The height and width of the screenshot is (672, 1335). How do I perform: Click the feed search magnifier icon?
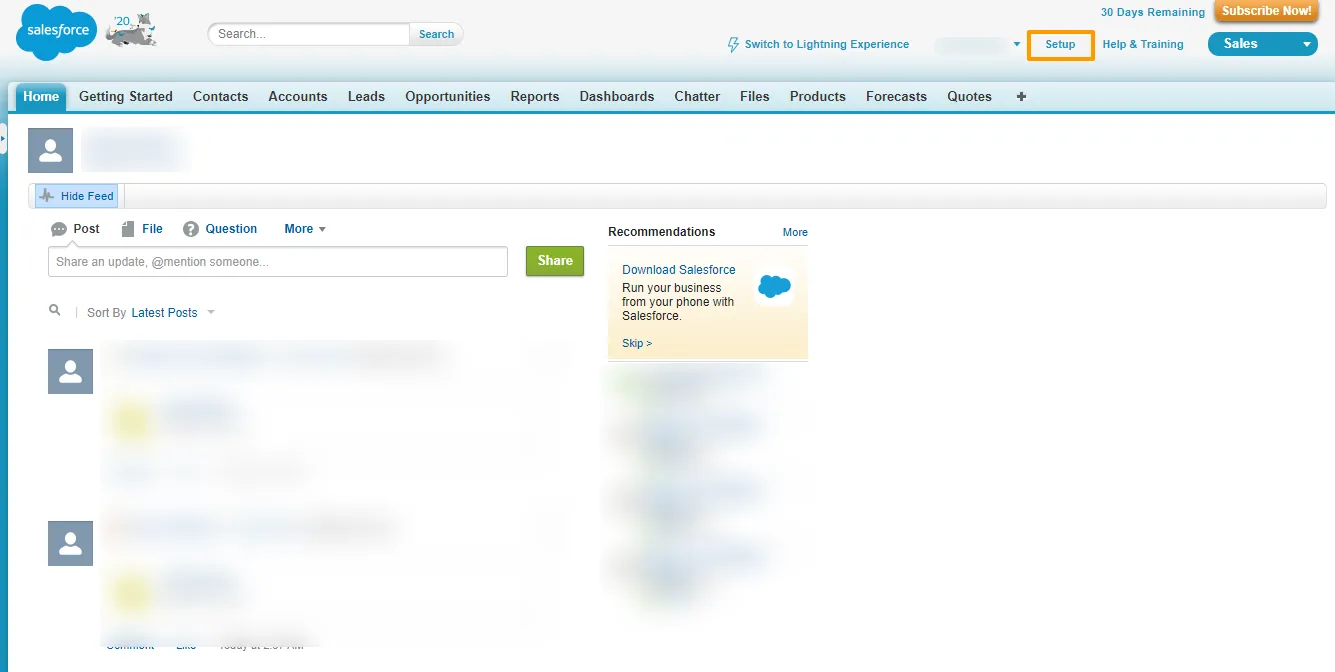coord(55,311)
